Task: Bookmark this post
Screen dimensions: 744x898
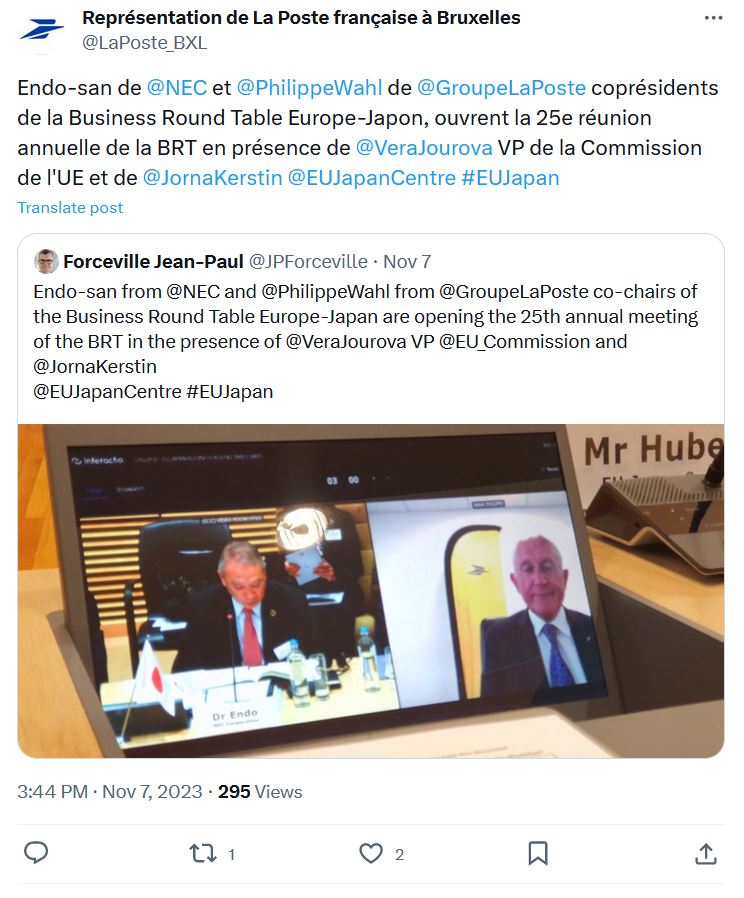Action: [538, 854]
